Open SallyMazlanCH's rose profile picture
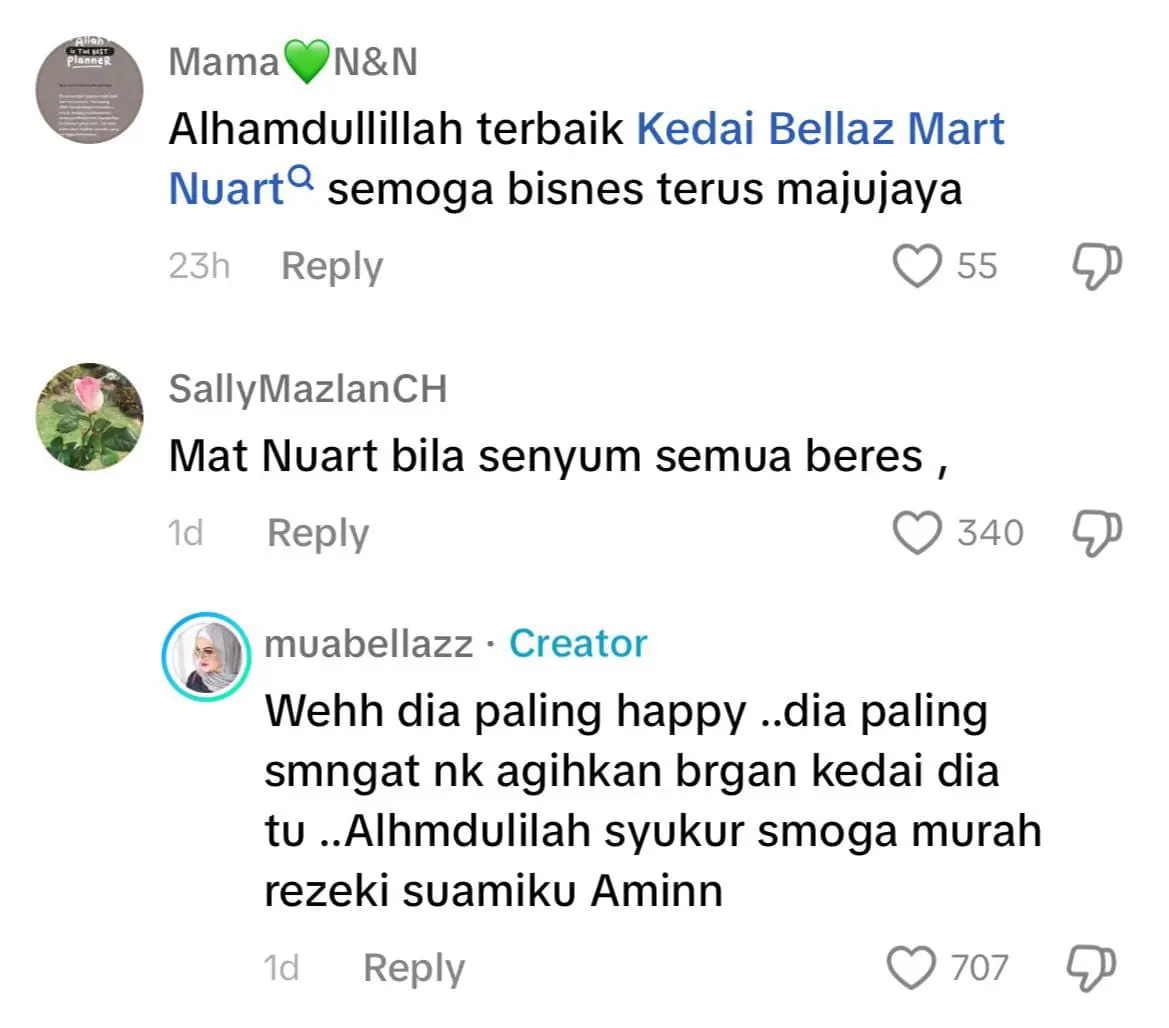Viewport: 1169px width, 1028px height. (x=88, y=416)
